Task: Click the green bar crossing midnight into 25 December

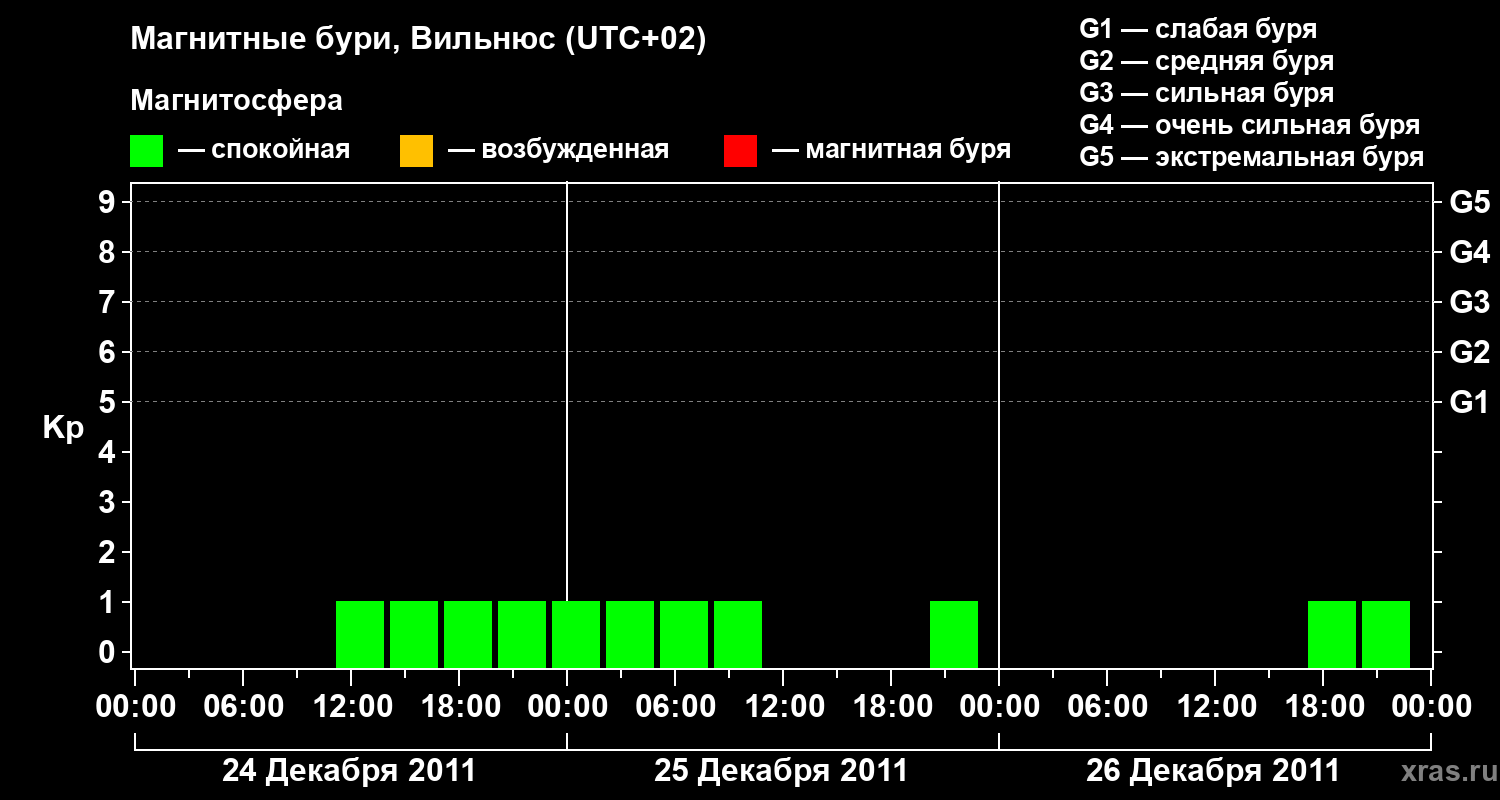Action: 576,634
